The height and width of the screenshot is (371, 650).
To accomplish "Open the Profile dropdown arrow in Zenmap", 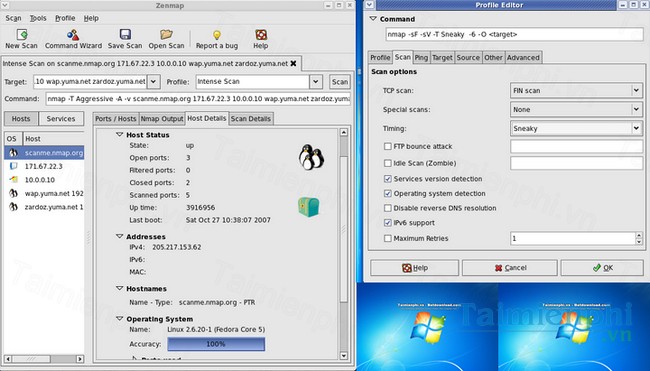I will 316,82.
